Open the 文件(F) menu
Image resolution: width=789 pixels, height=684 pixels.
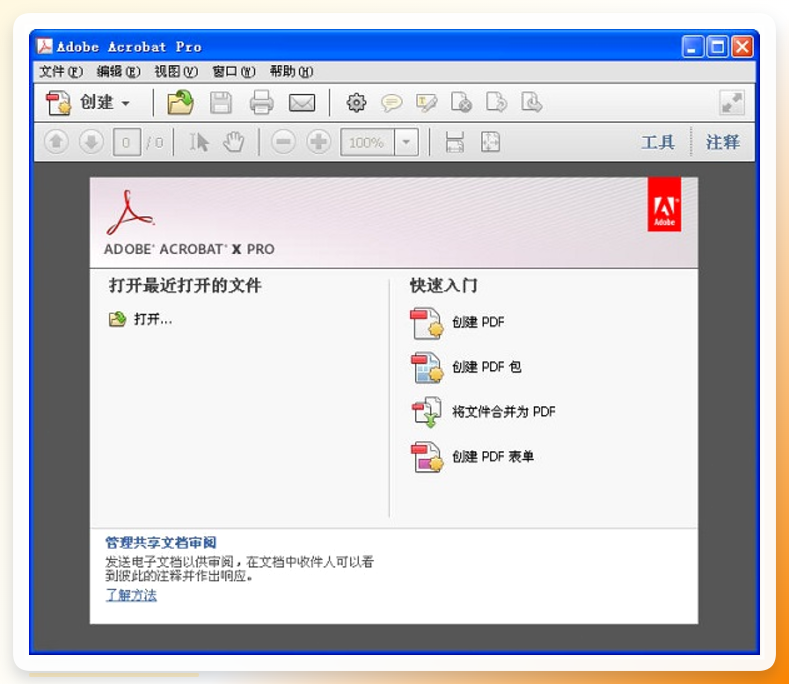point(61,72)
